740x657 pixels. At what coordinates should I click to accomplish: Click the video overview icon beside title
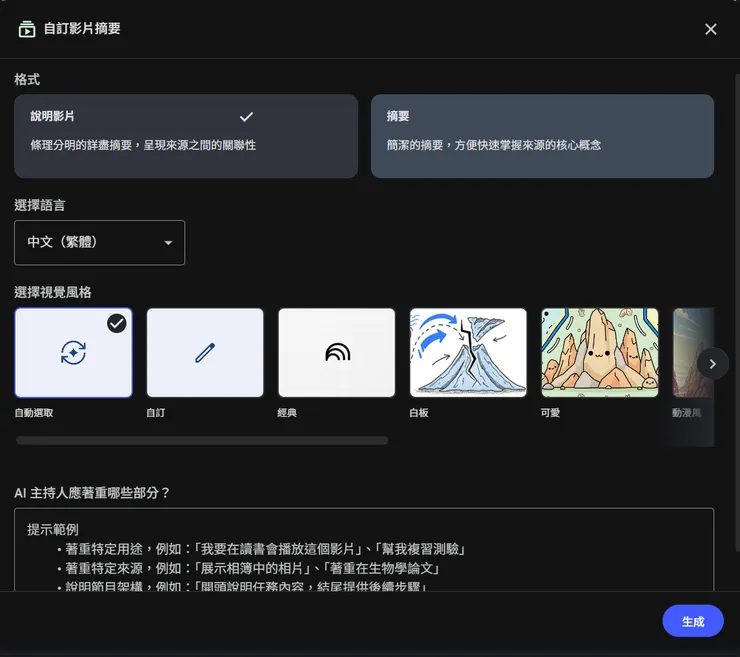point(27,29)
